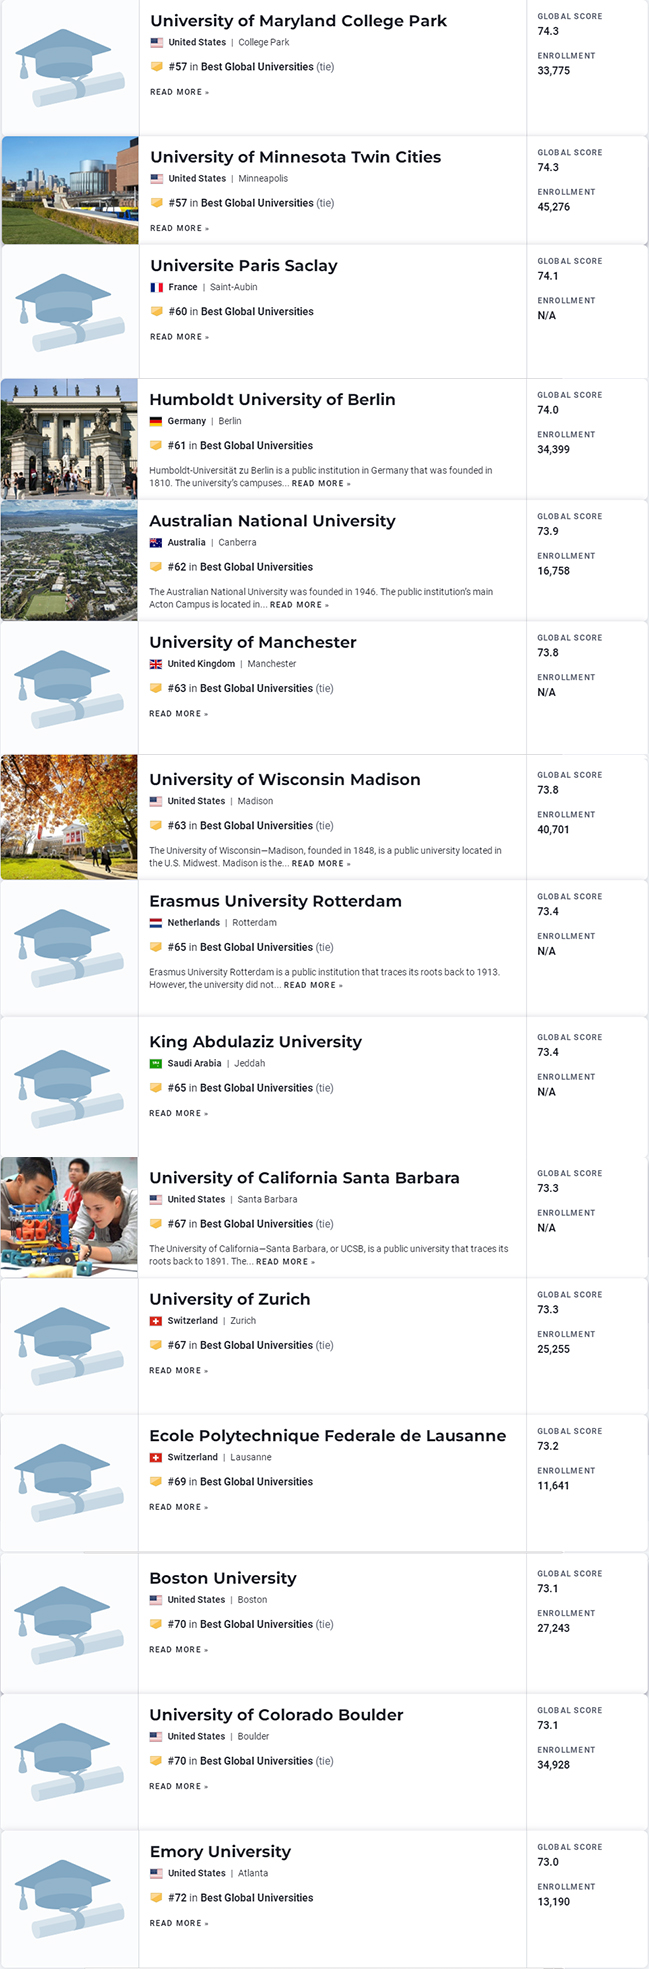Expand Read More under King Abdulaziz University
The image size is (649, 1969).
[178, 1113]
